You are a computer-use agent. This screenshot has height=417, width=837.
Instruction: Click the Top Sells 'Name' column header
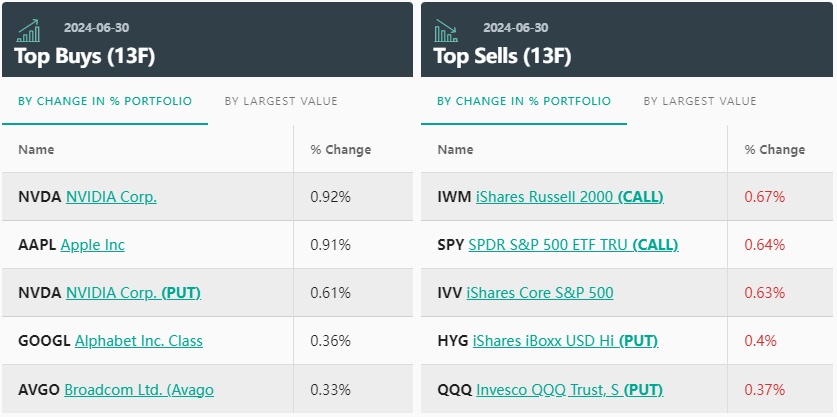point(456,150)
